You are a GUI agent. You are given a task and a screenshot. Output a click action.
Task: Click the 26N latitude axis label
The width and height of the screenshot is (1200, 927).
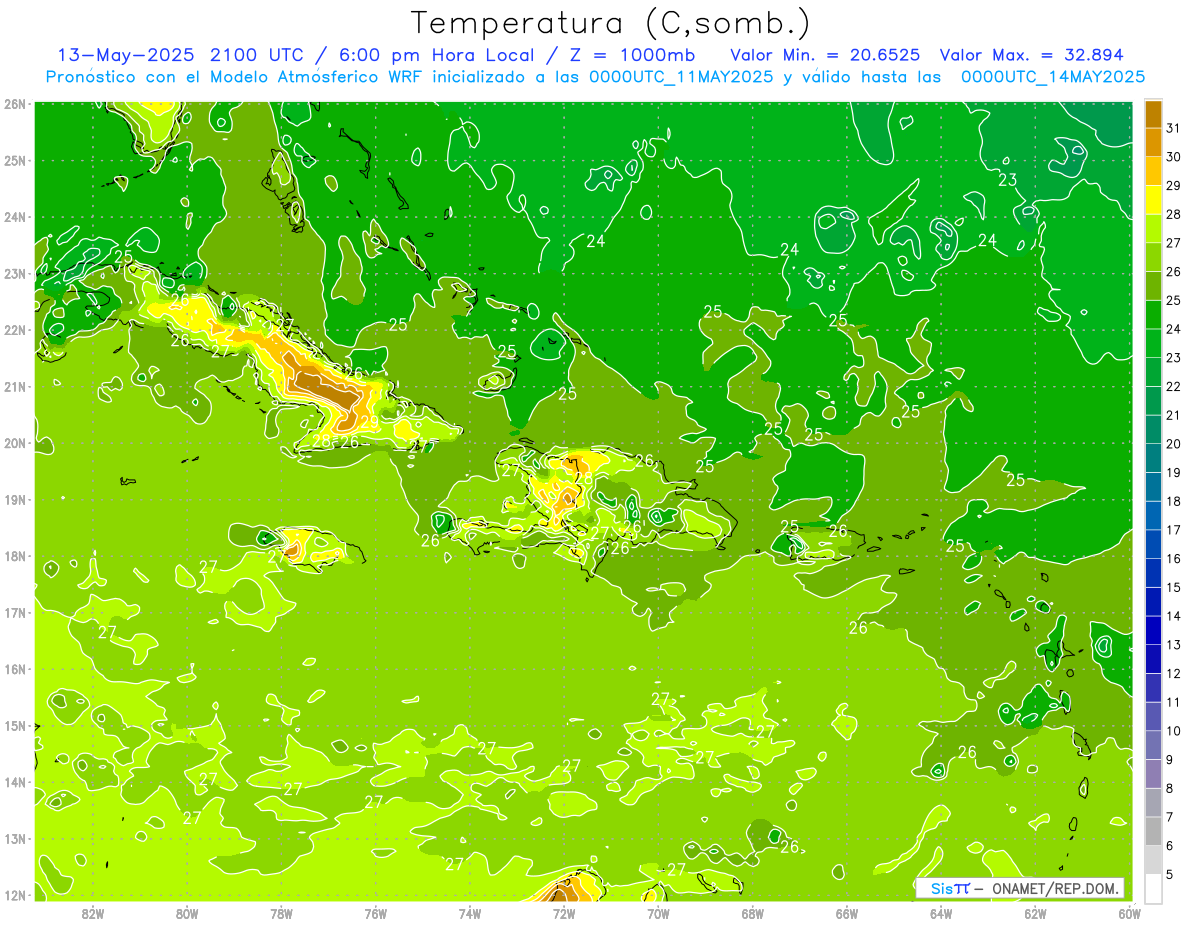click(15, 104)
